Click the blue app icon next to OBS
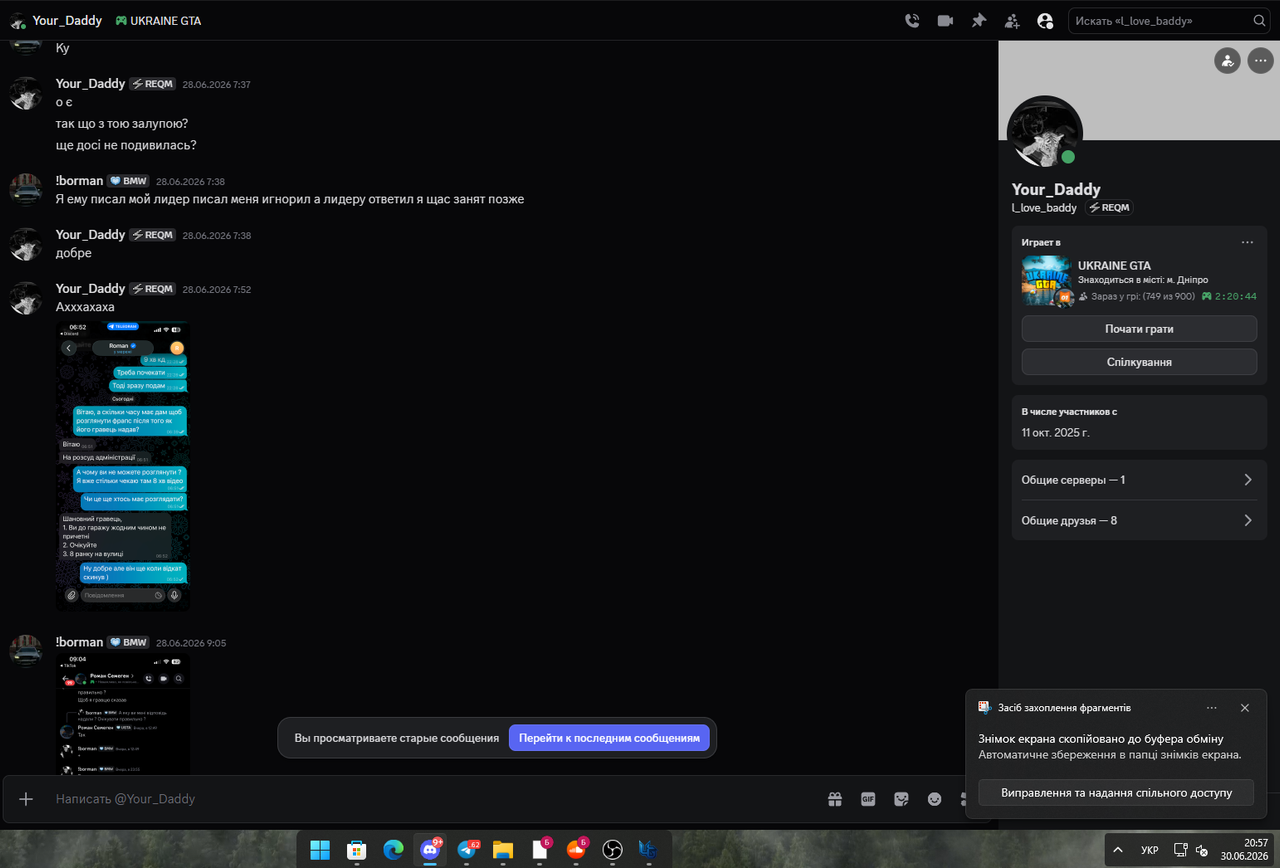The image size is (1280, 868). click(649, 850)
